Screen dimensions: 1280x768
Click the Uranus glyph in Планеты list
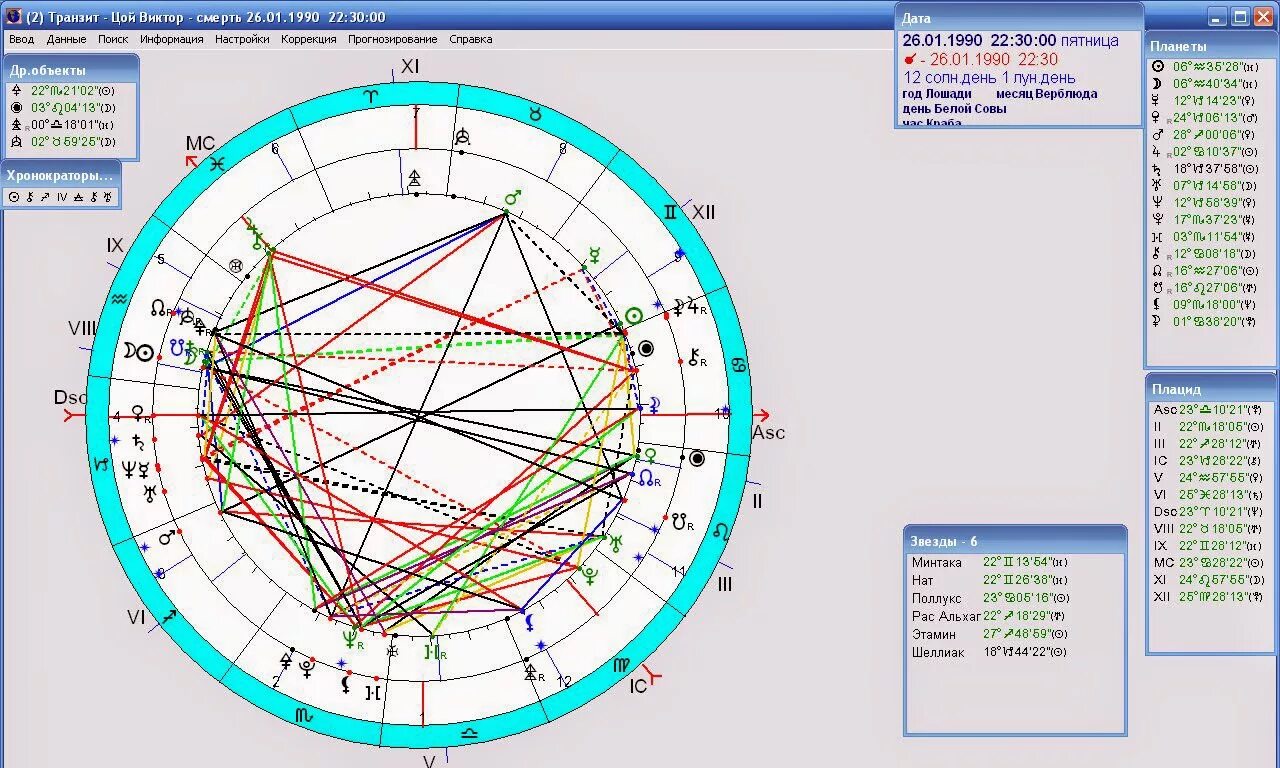(x=1158, y=185)
